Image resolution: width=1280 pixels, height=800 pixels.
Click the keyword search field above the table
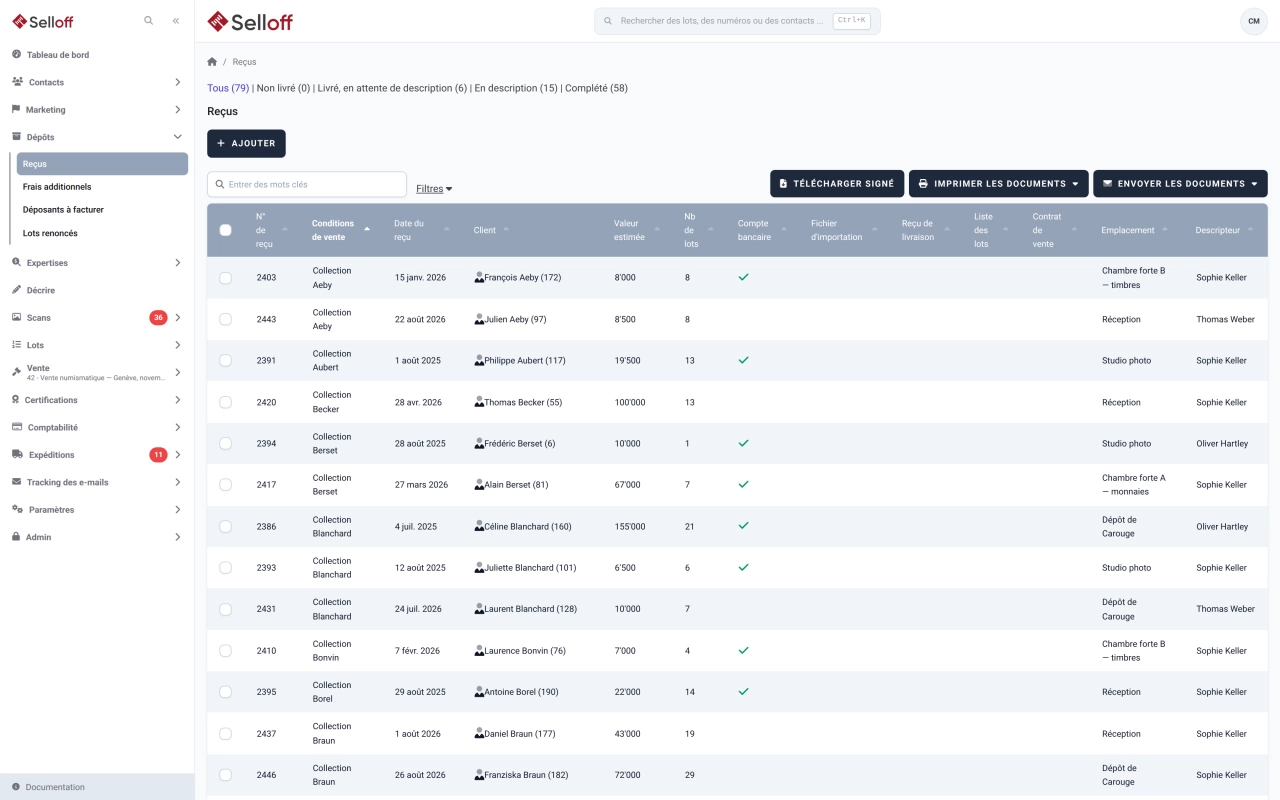point(307,184)
